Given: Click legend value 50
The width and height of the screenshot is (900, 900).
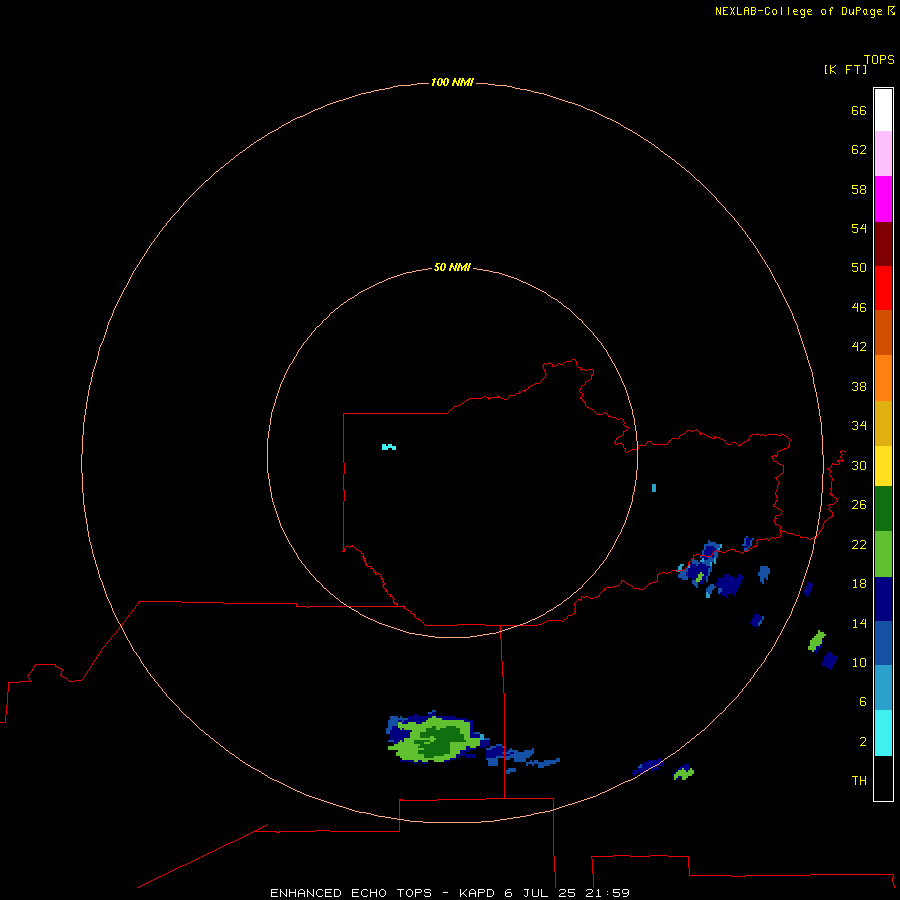Looking at the screenshot, I should 859,267.
